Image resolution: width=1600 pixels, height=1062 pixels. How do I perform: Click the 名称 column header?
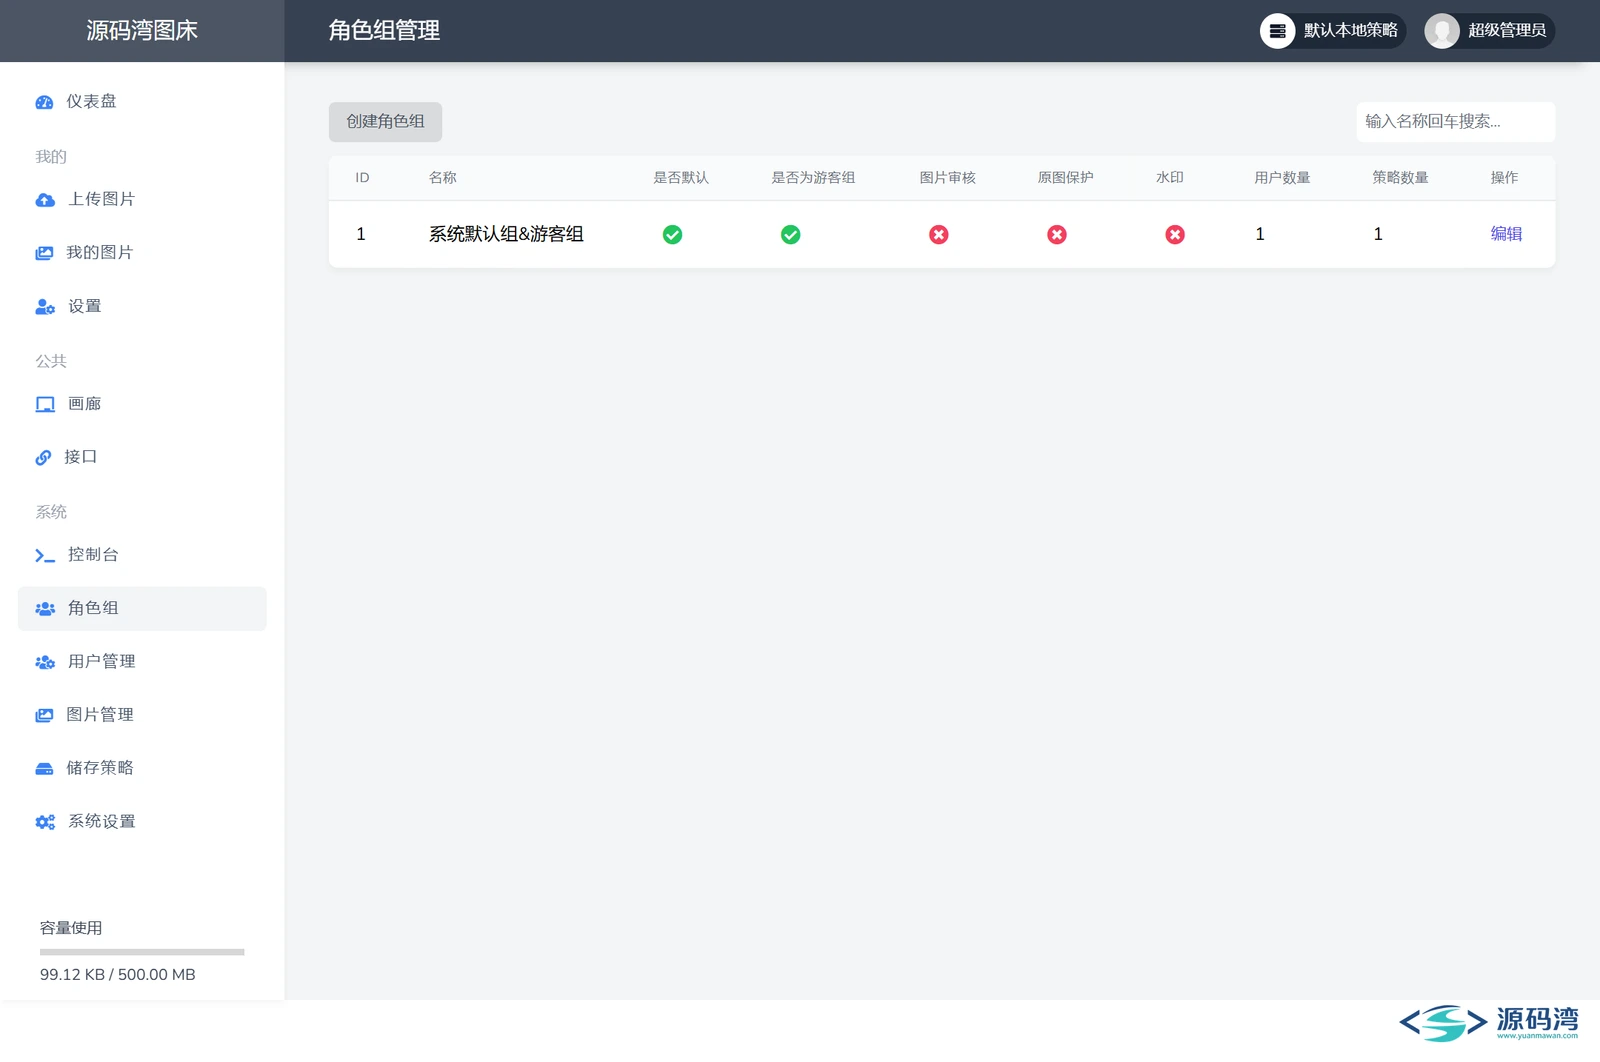[x=443, y=178]
